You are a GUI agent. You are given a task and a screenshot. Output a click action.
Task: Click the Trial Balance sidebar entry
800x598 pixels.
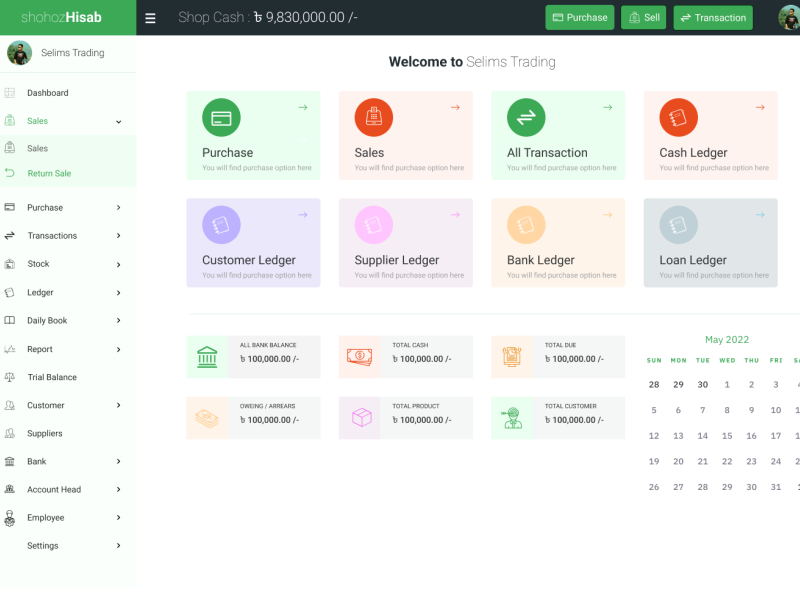coord(50,377)
